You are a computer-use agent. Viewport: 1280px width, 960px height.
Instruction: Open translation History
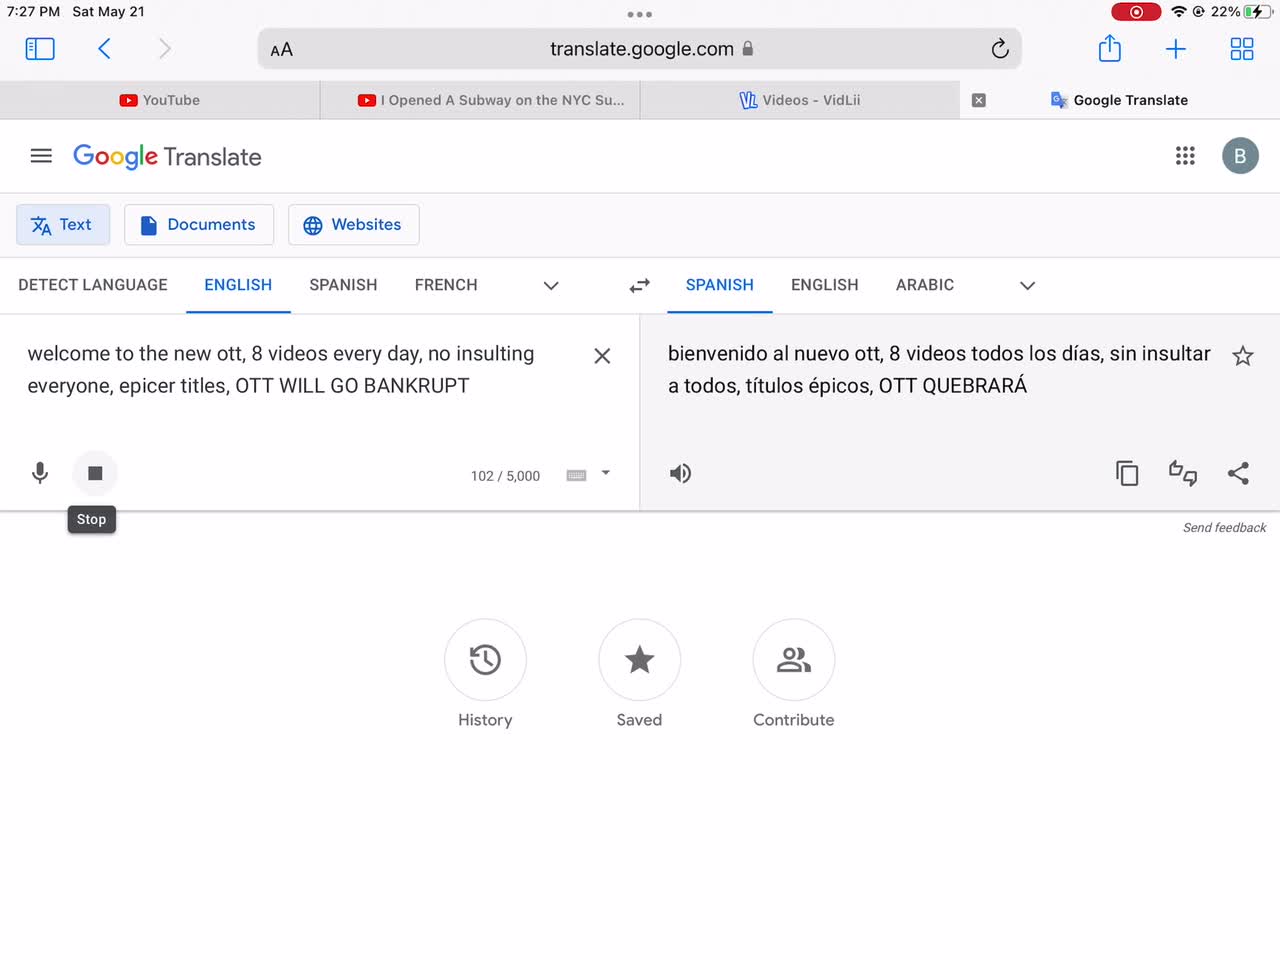point(485,660)
